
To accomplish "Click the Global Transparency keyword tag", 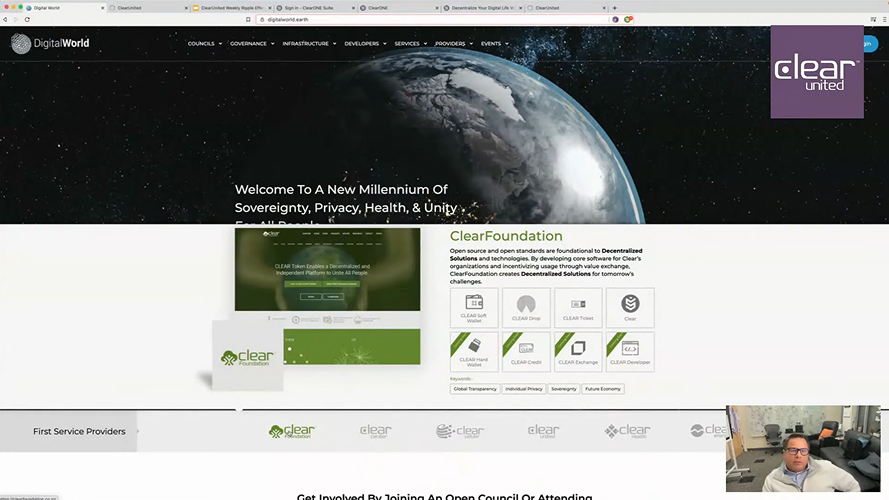I will coord(475,389).
